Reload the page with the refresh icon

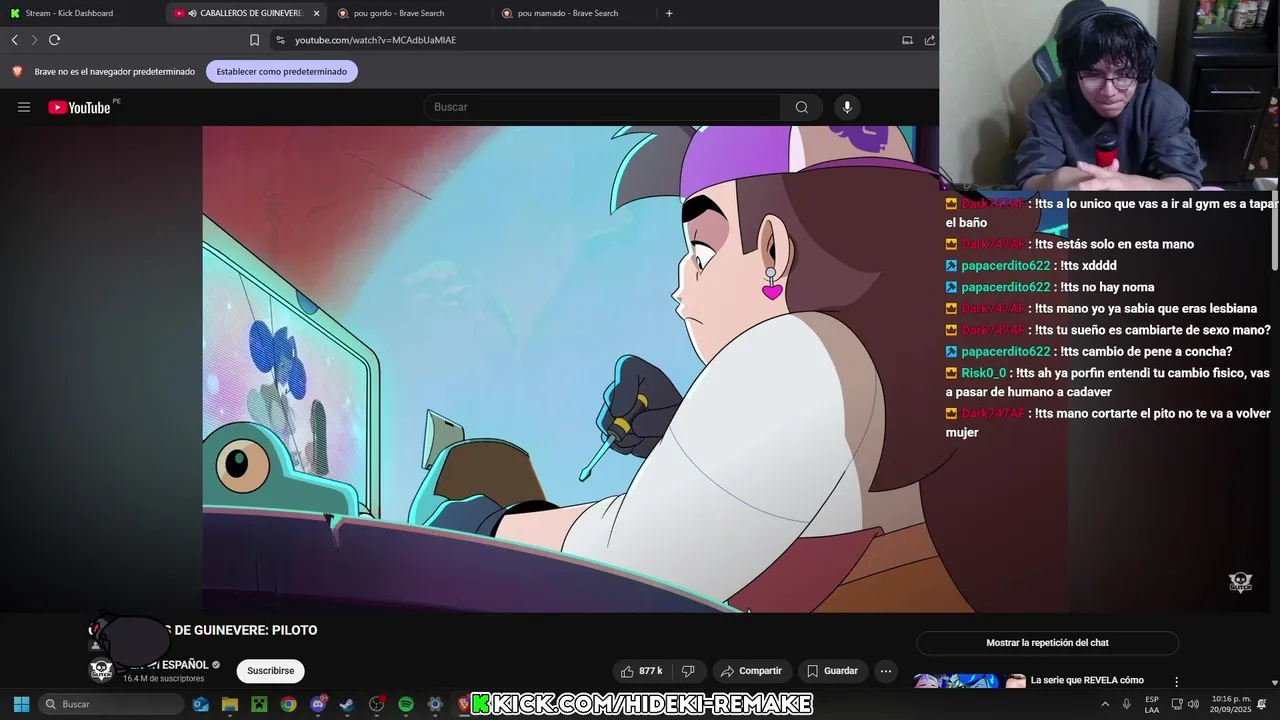click(55, 40)
